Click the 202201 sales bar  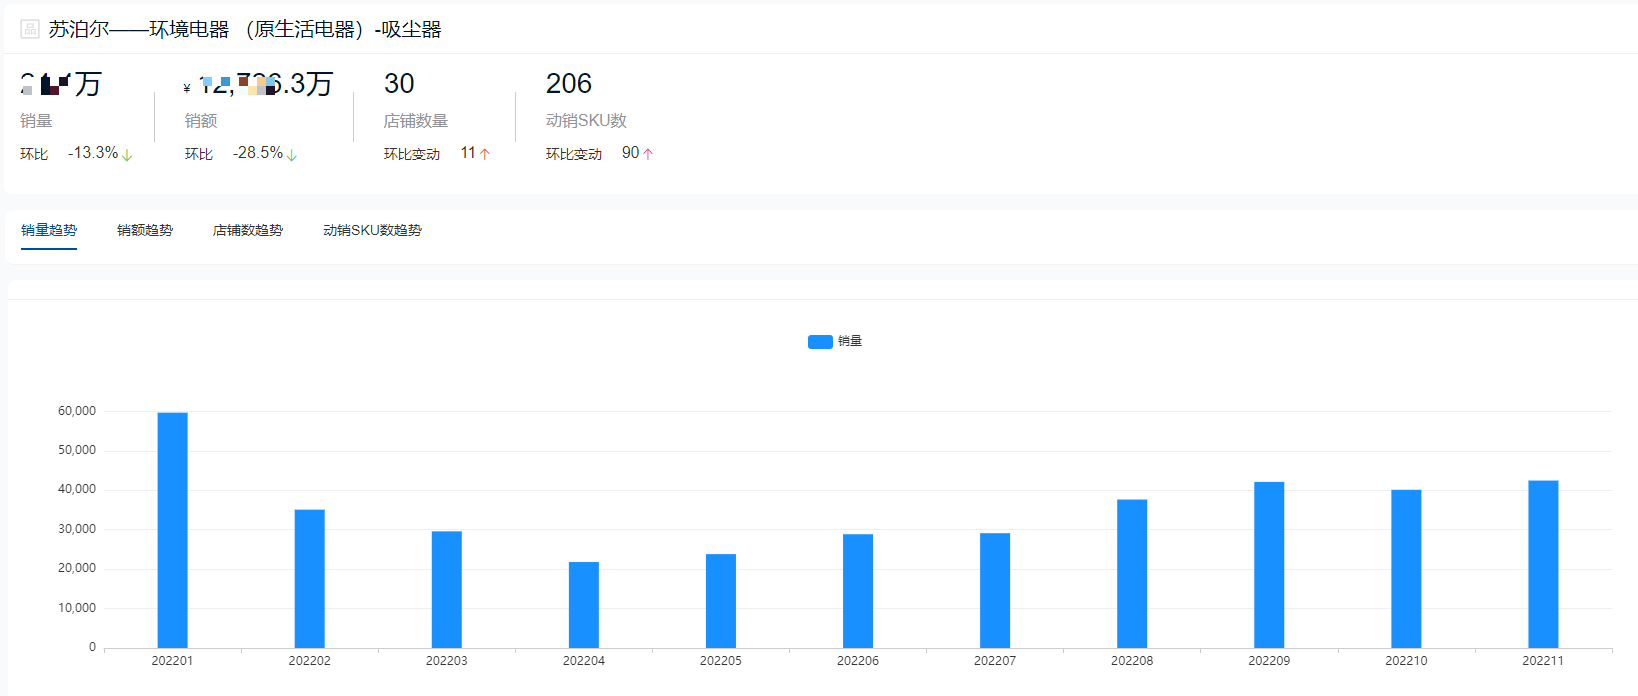(x=172, y=530)
